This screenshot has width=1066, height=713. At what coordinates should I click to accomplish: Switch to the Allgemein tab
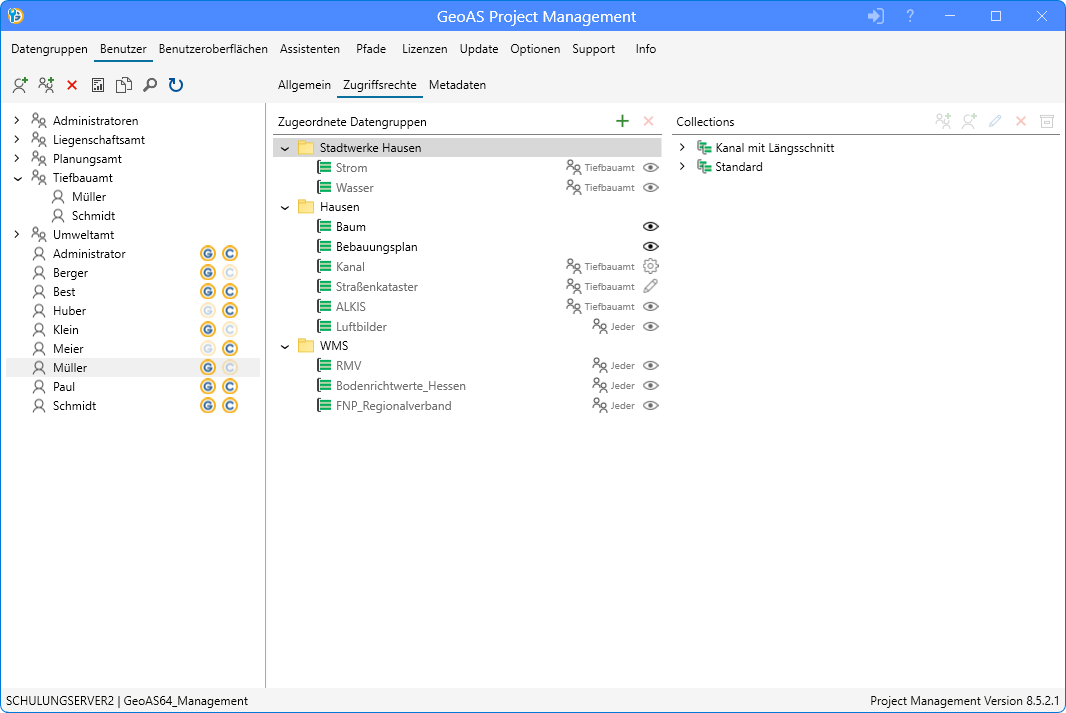pyautogui.click(x=304, y=85)
